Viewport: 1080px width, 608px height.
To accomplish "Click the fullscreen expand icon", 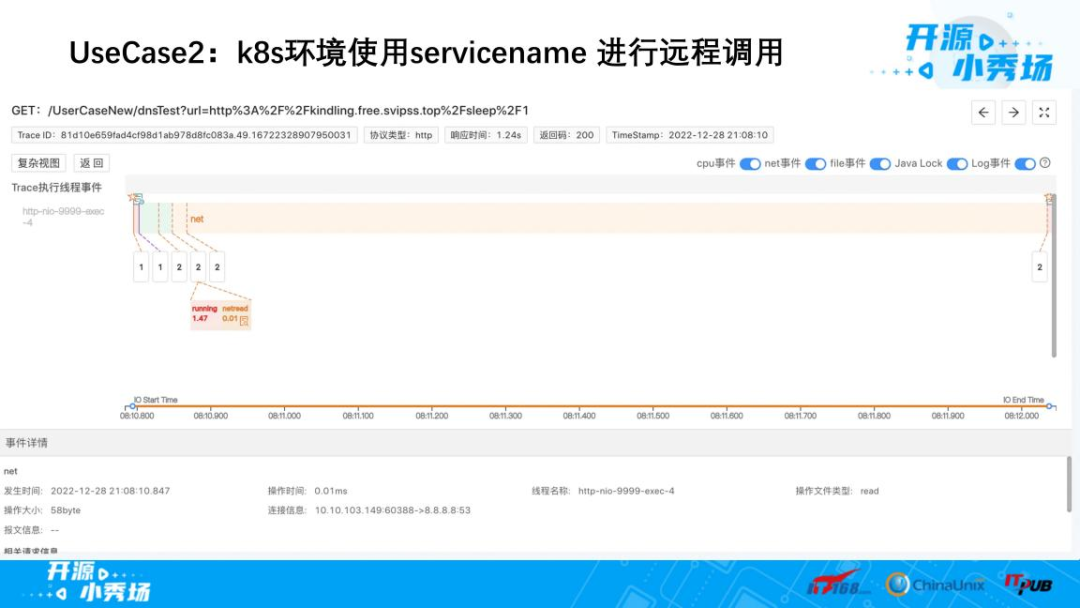I will (1043, 112).
